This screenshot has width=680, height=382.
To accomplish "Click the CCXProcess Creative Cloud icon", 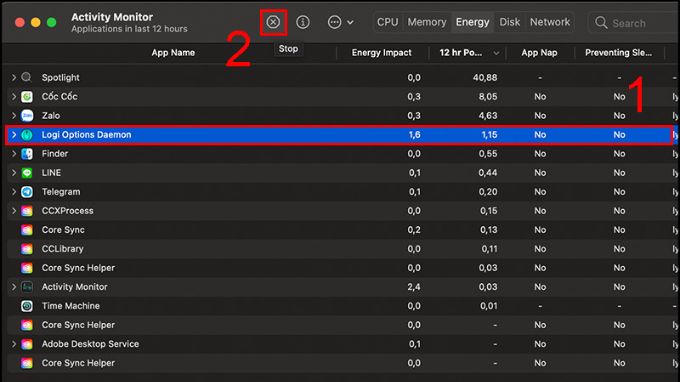I will [x=27, y=211].
